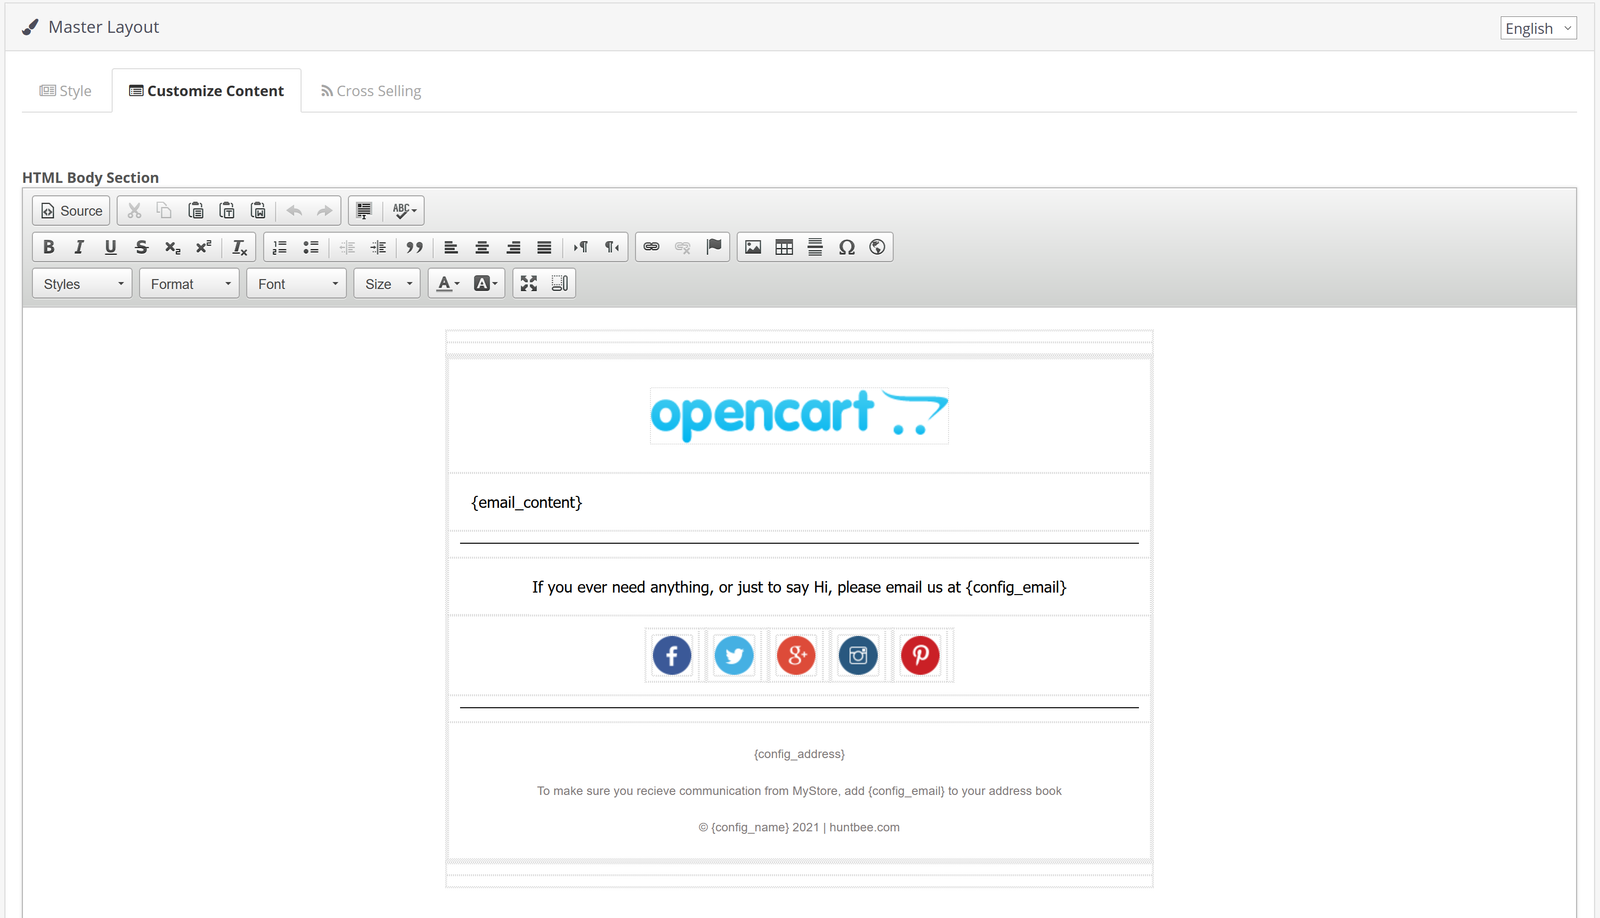The image size is (1600, 918).
Task: Open the Cross Selling tab
Action: pos(371,91)
